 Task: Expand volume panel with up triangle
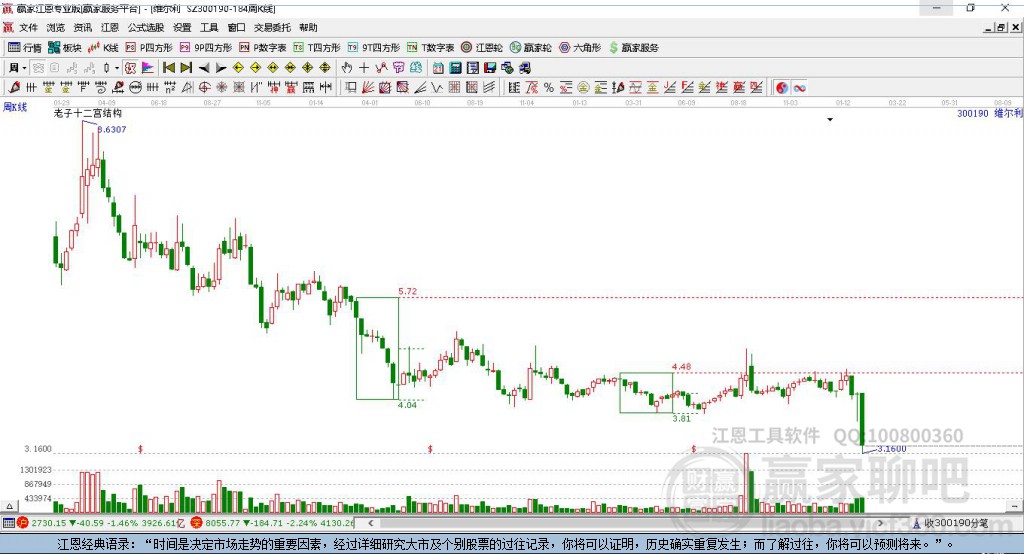click(9, 506)
